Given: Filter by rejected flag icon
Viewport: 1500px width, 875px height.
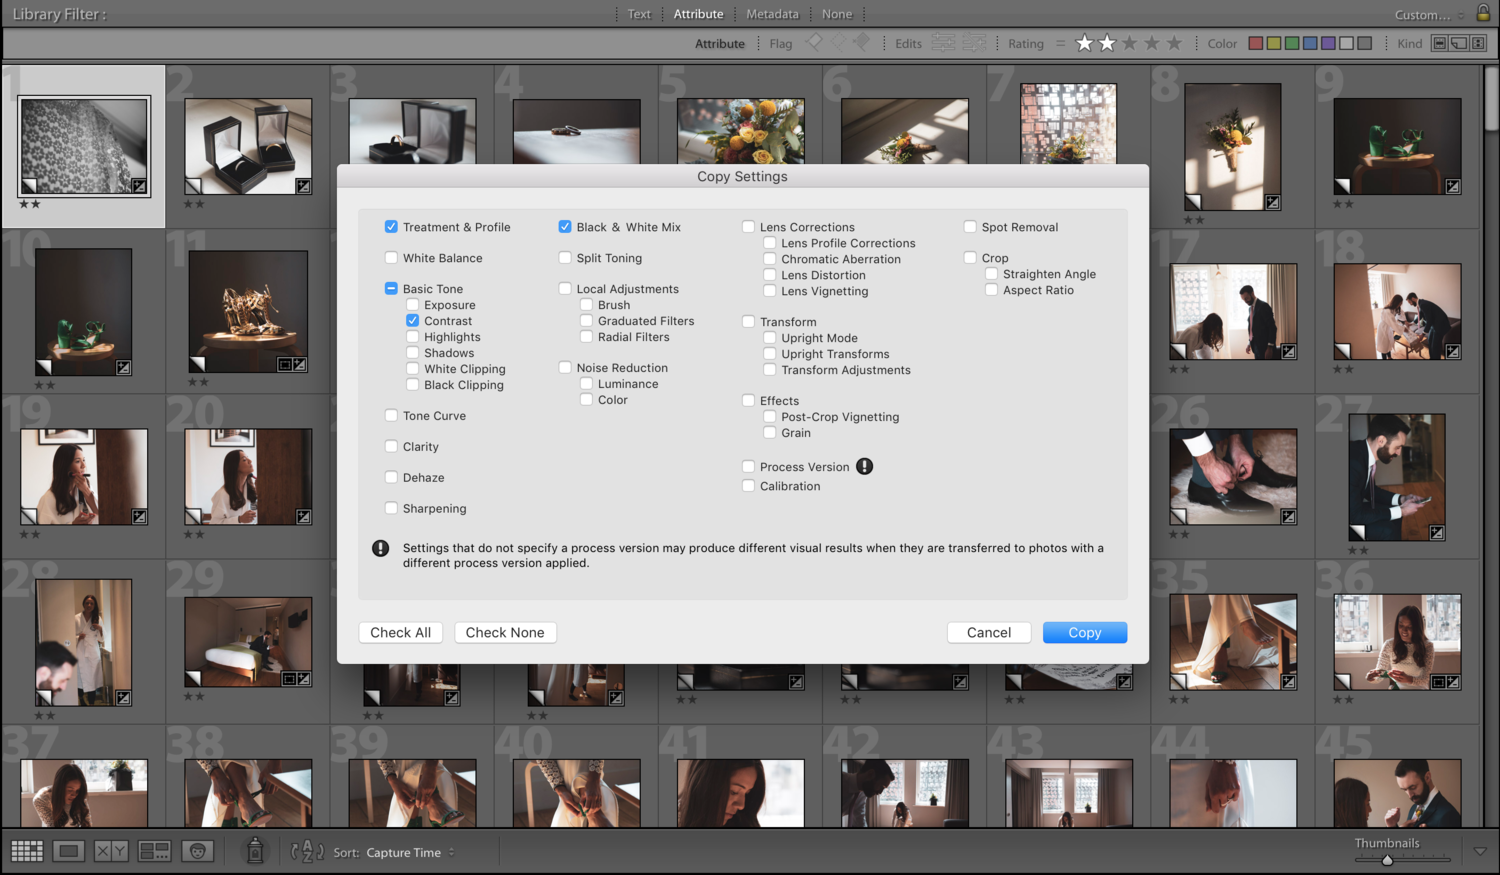Looking at the screenshot, I should tap(861, 42).
